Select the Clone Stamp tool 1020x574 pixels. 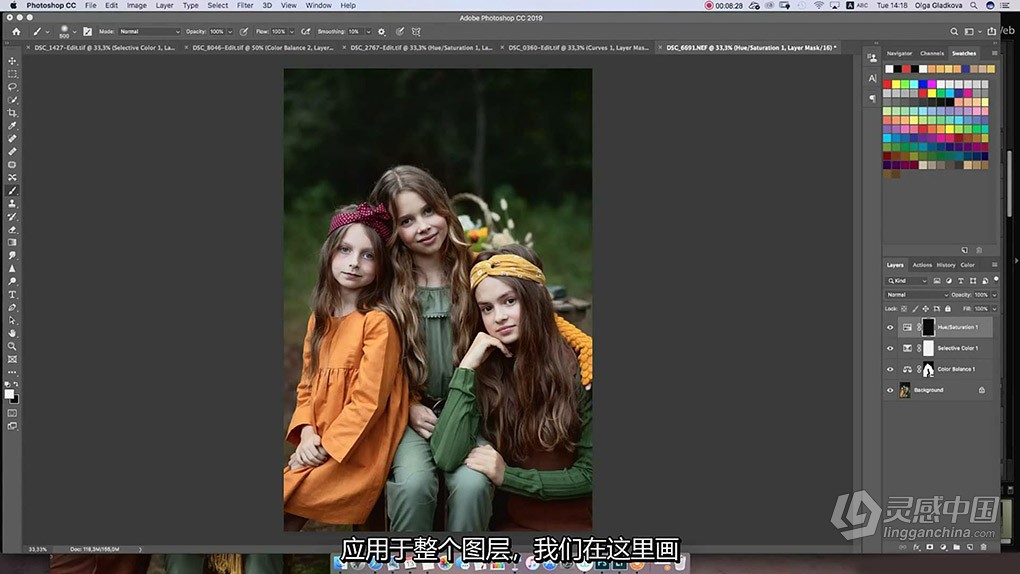12,204
